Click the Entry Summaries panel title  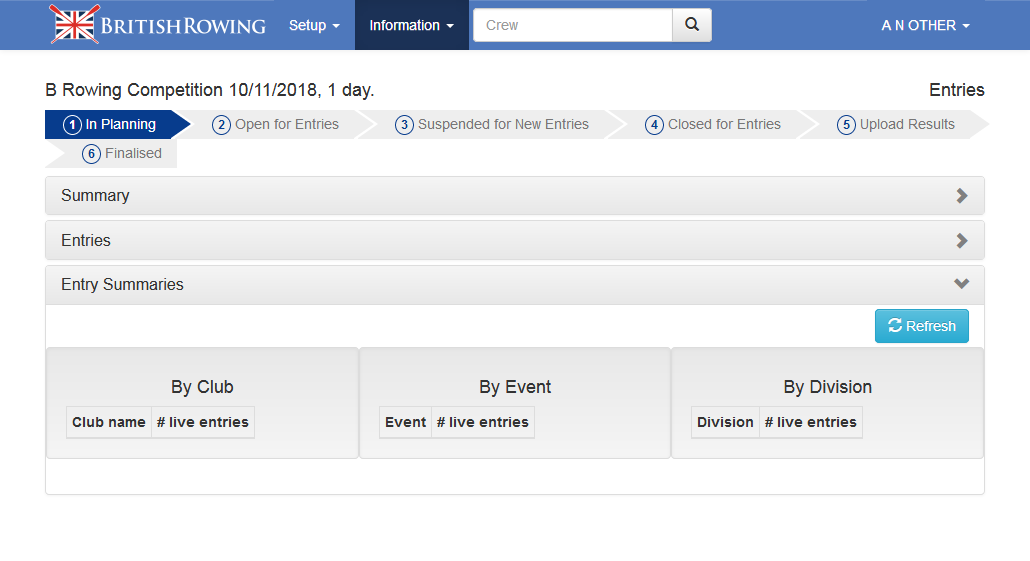[122, 285]
